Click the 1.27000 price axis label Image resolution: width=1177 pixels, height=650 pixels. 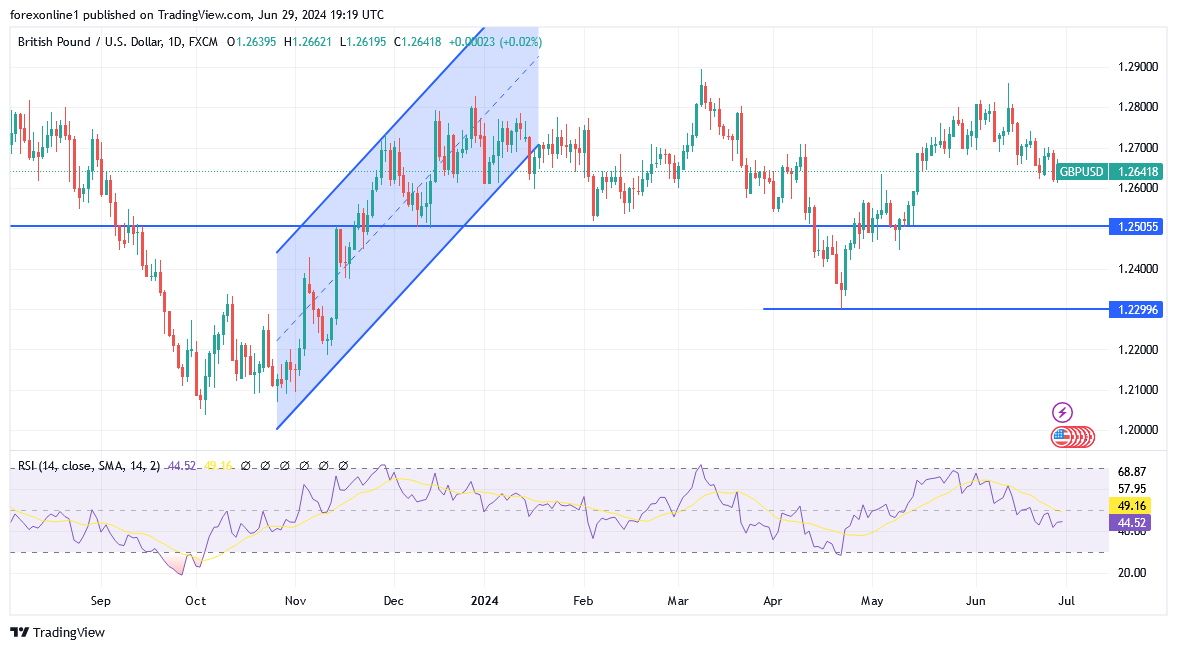coord(1138,148)
